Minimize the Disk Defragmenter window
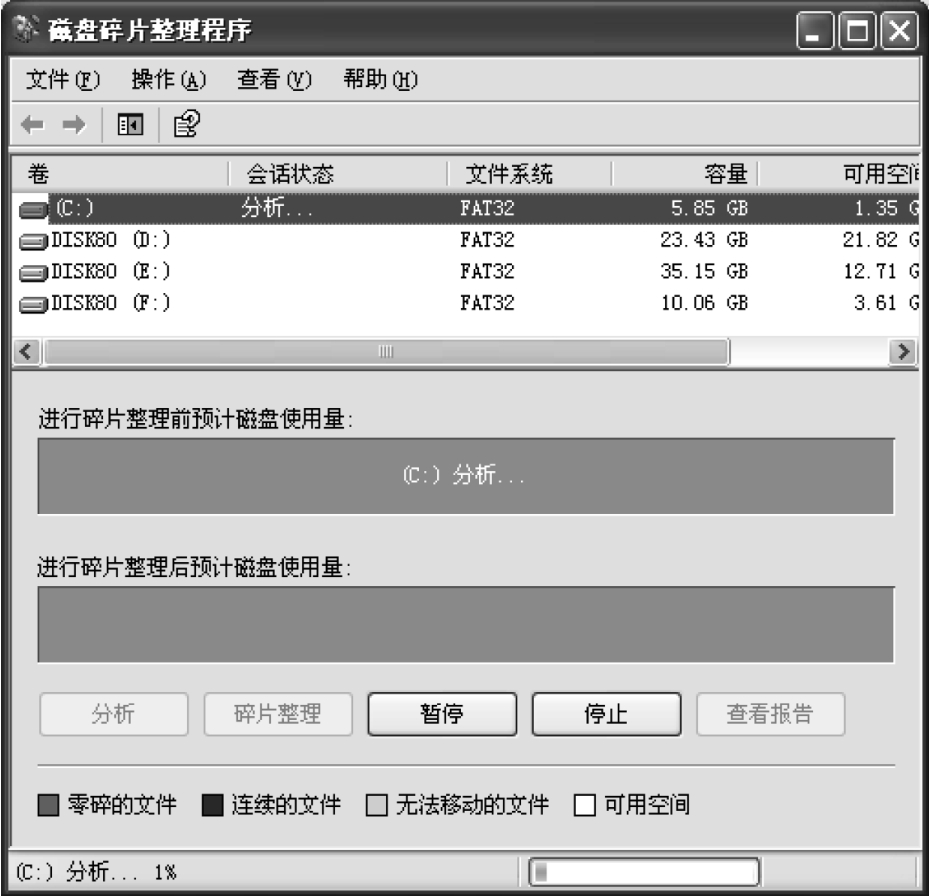 [x=815, y=31]
